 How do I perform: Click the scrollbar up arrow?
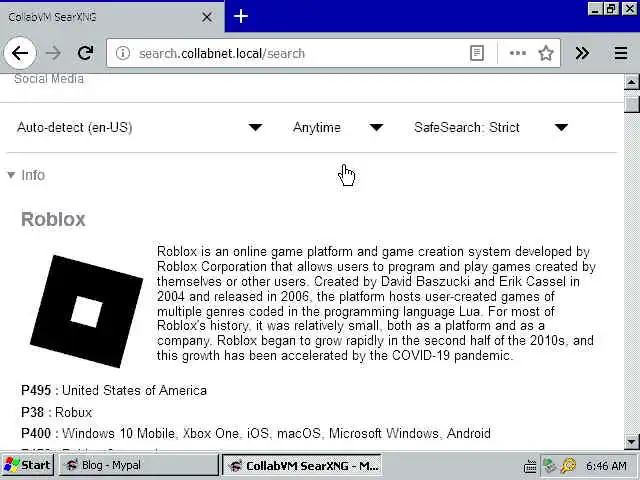coord(631,82)
